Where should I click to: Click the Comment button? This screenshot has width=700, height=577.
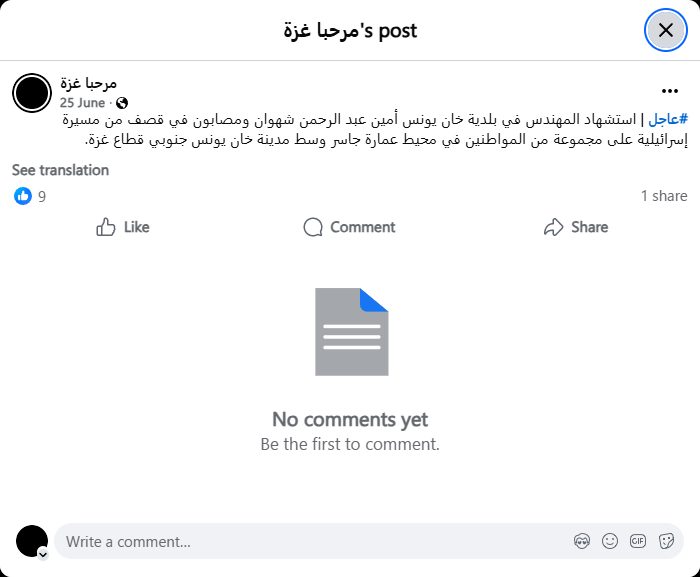(349, 227)
